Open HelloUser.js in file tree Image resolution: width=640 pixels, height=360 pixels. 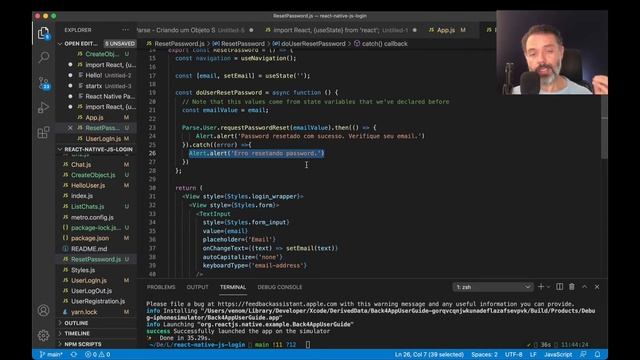[x=96, y=185]
